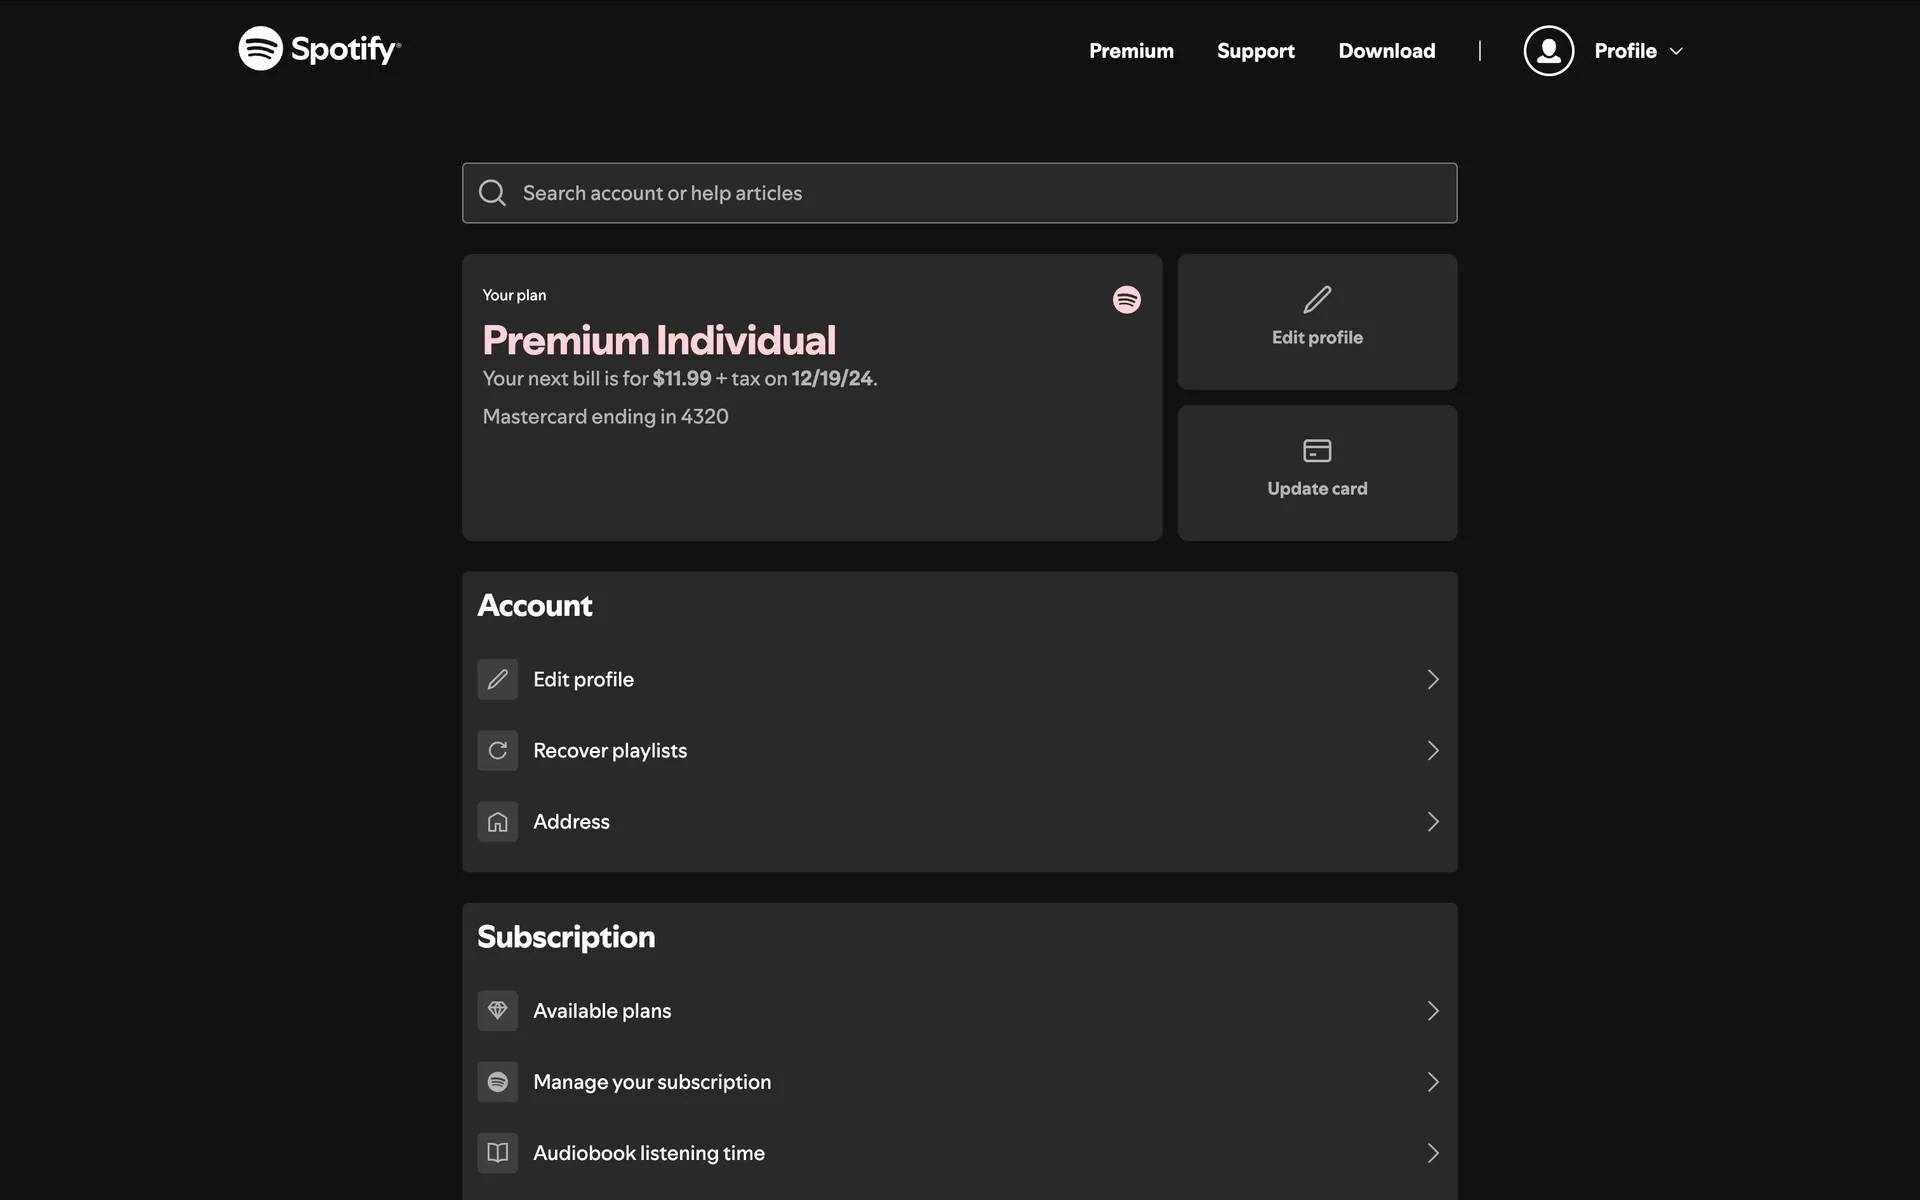Click the Subscription section heading
This screenshot has width=1920, height=1200.
click(566, 937)
